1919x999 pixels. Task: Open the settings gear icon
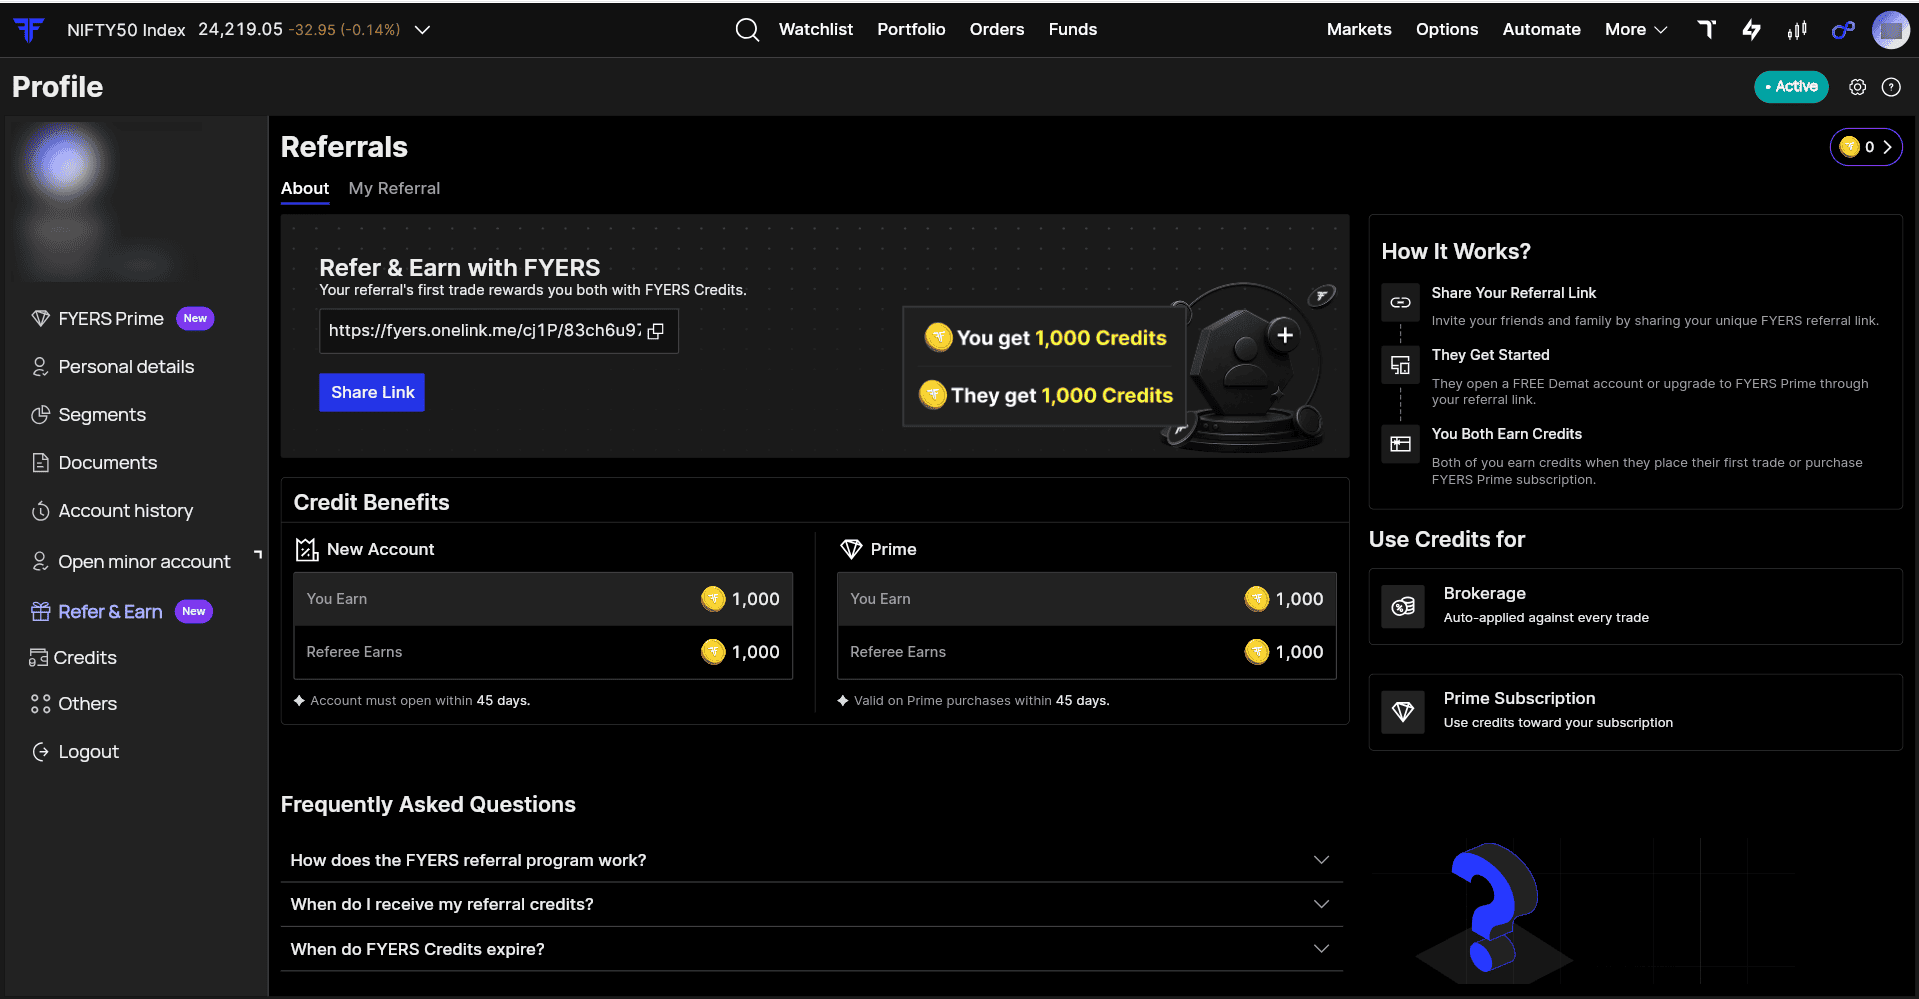coord(1857,87)
